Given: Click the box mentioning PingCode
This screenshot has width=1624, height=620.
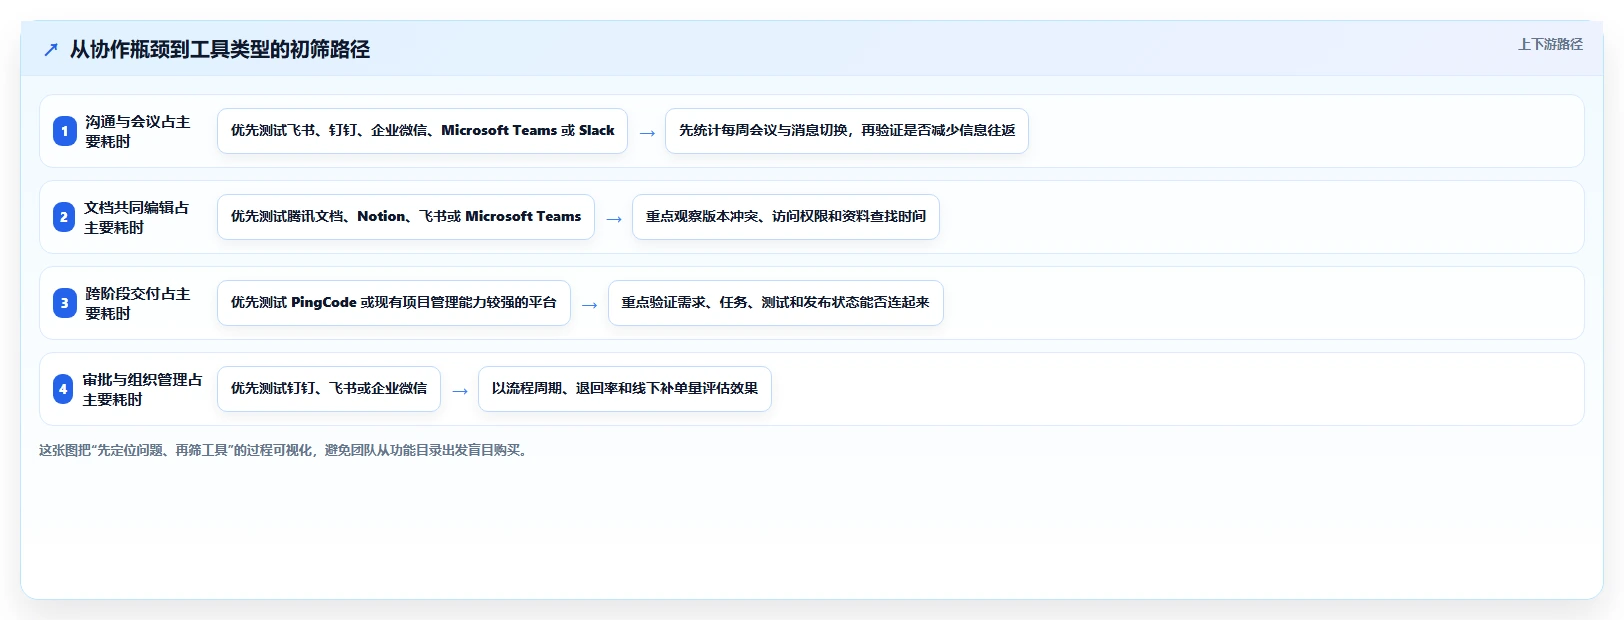Looking at the screenshot, I should (x=394, y=303).
